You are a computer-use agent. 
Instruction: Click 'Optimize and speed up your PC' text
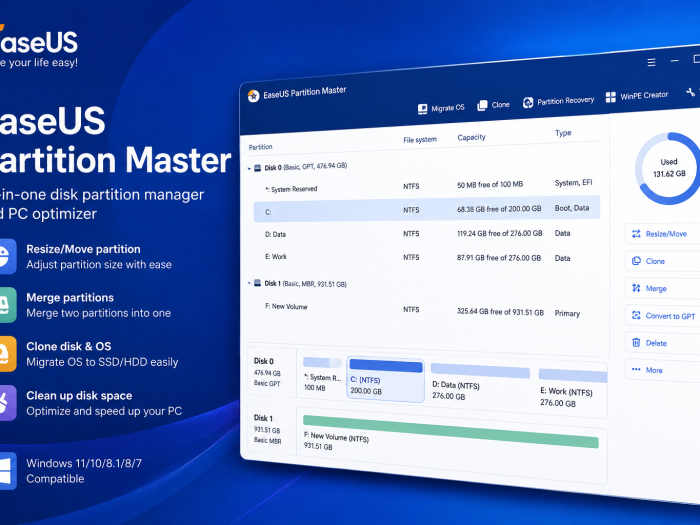pyautogui.click(x=104, y=411)
